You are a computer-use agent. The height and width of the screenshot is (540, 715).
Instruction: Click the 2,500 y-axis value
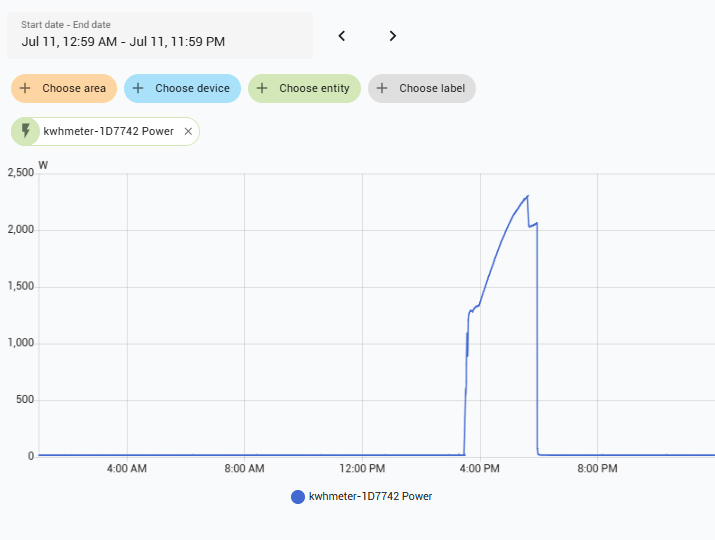(x=21, y=173)
